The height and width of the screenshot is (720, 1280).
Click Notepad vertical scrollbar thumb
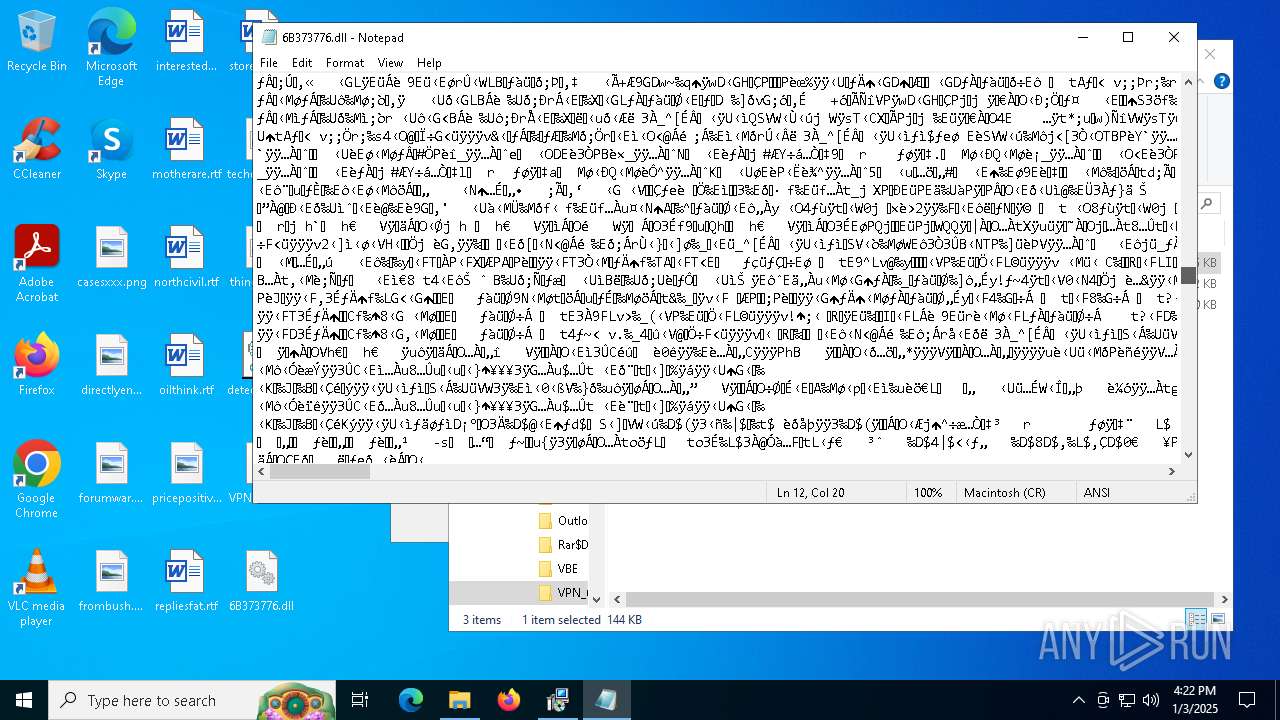1188,275
